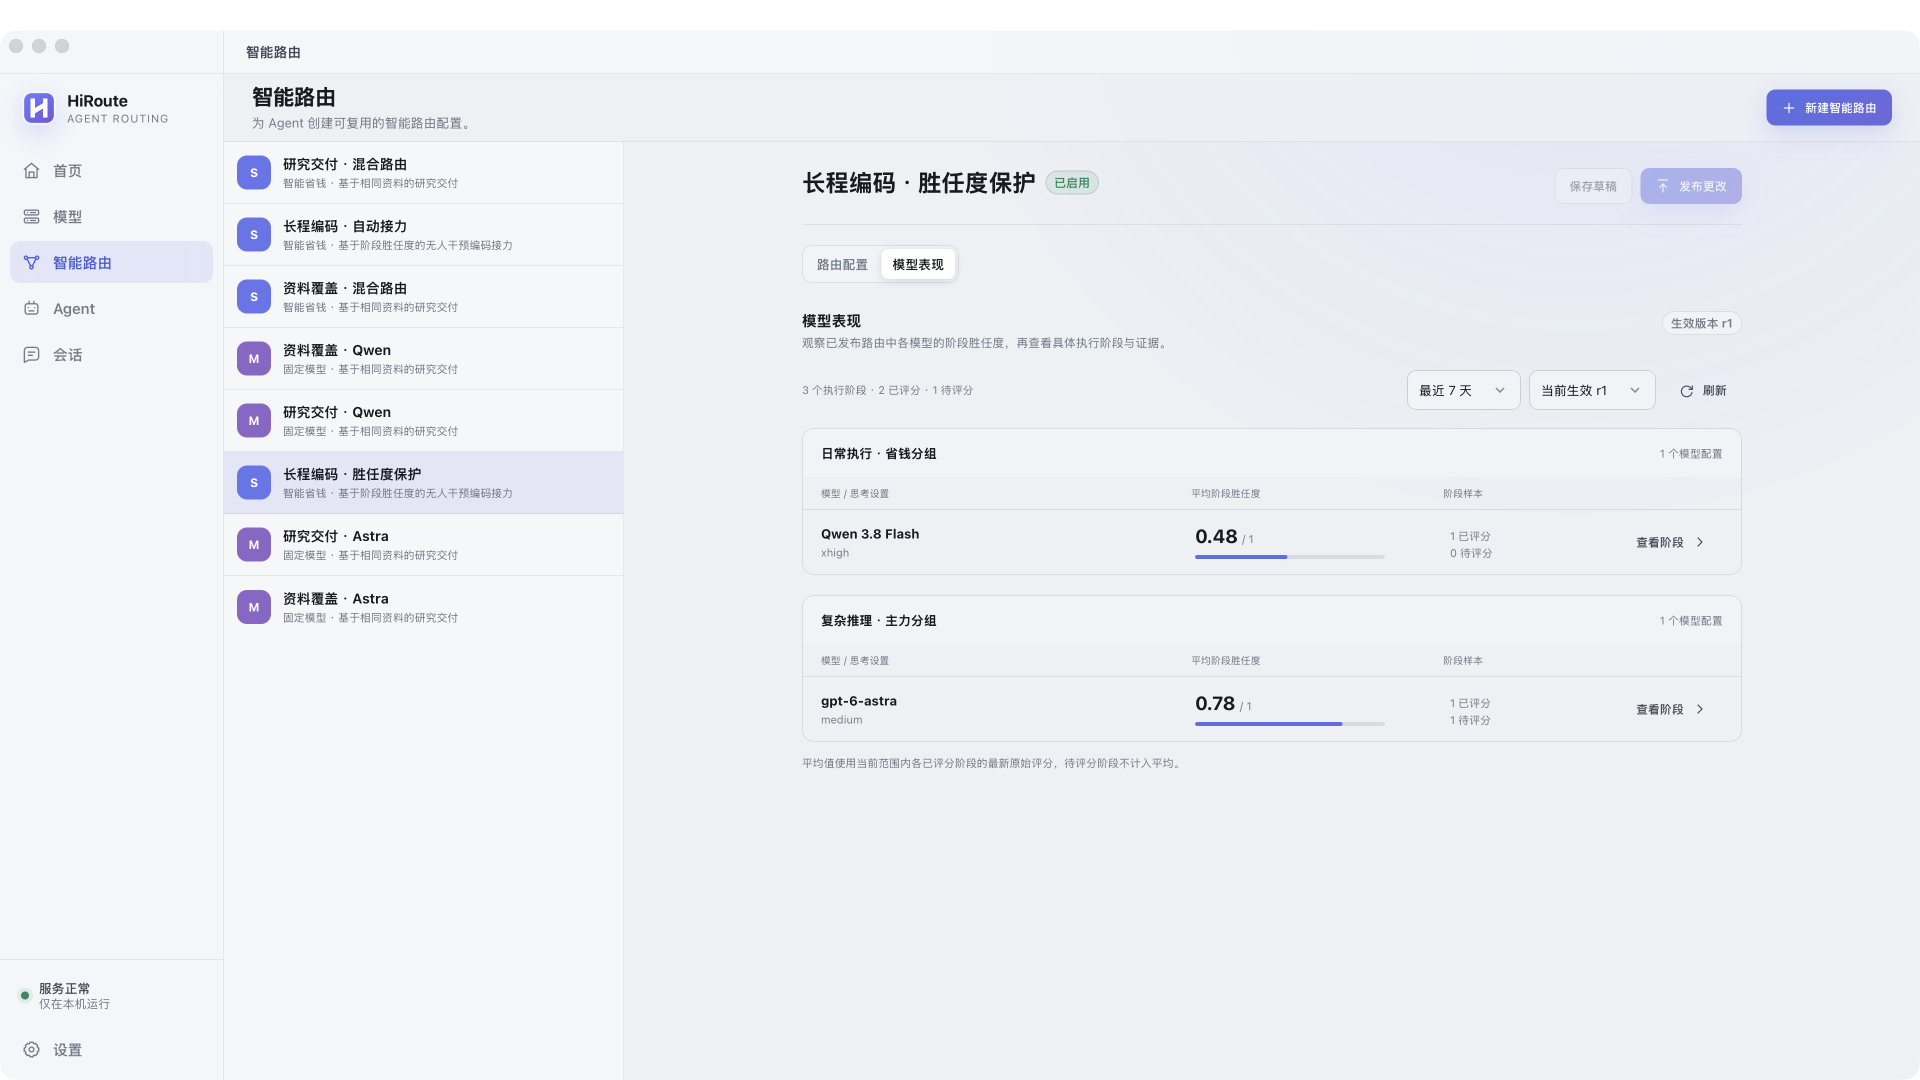1920x1080 pixels.
Task: Click the green 服务正常 status dot
Action: [x=25, y=996]
